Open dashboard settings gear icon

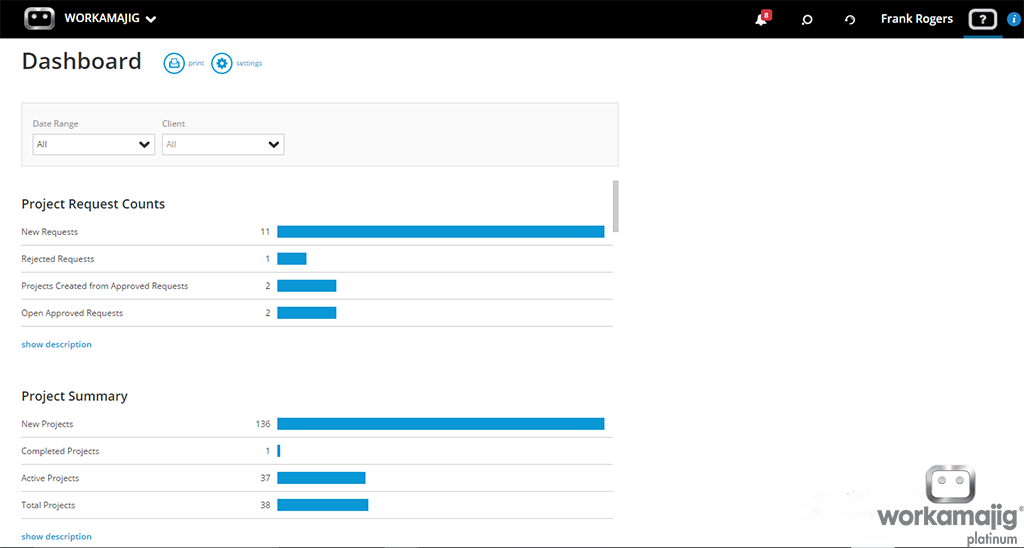click(x=221, y=63)
